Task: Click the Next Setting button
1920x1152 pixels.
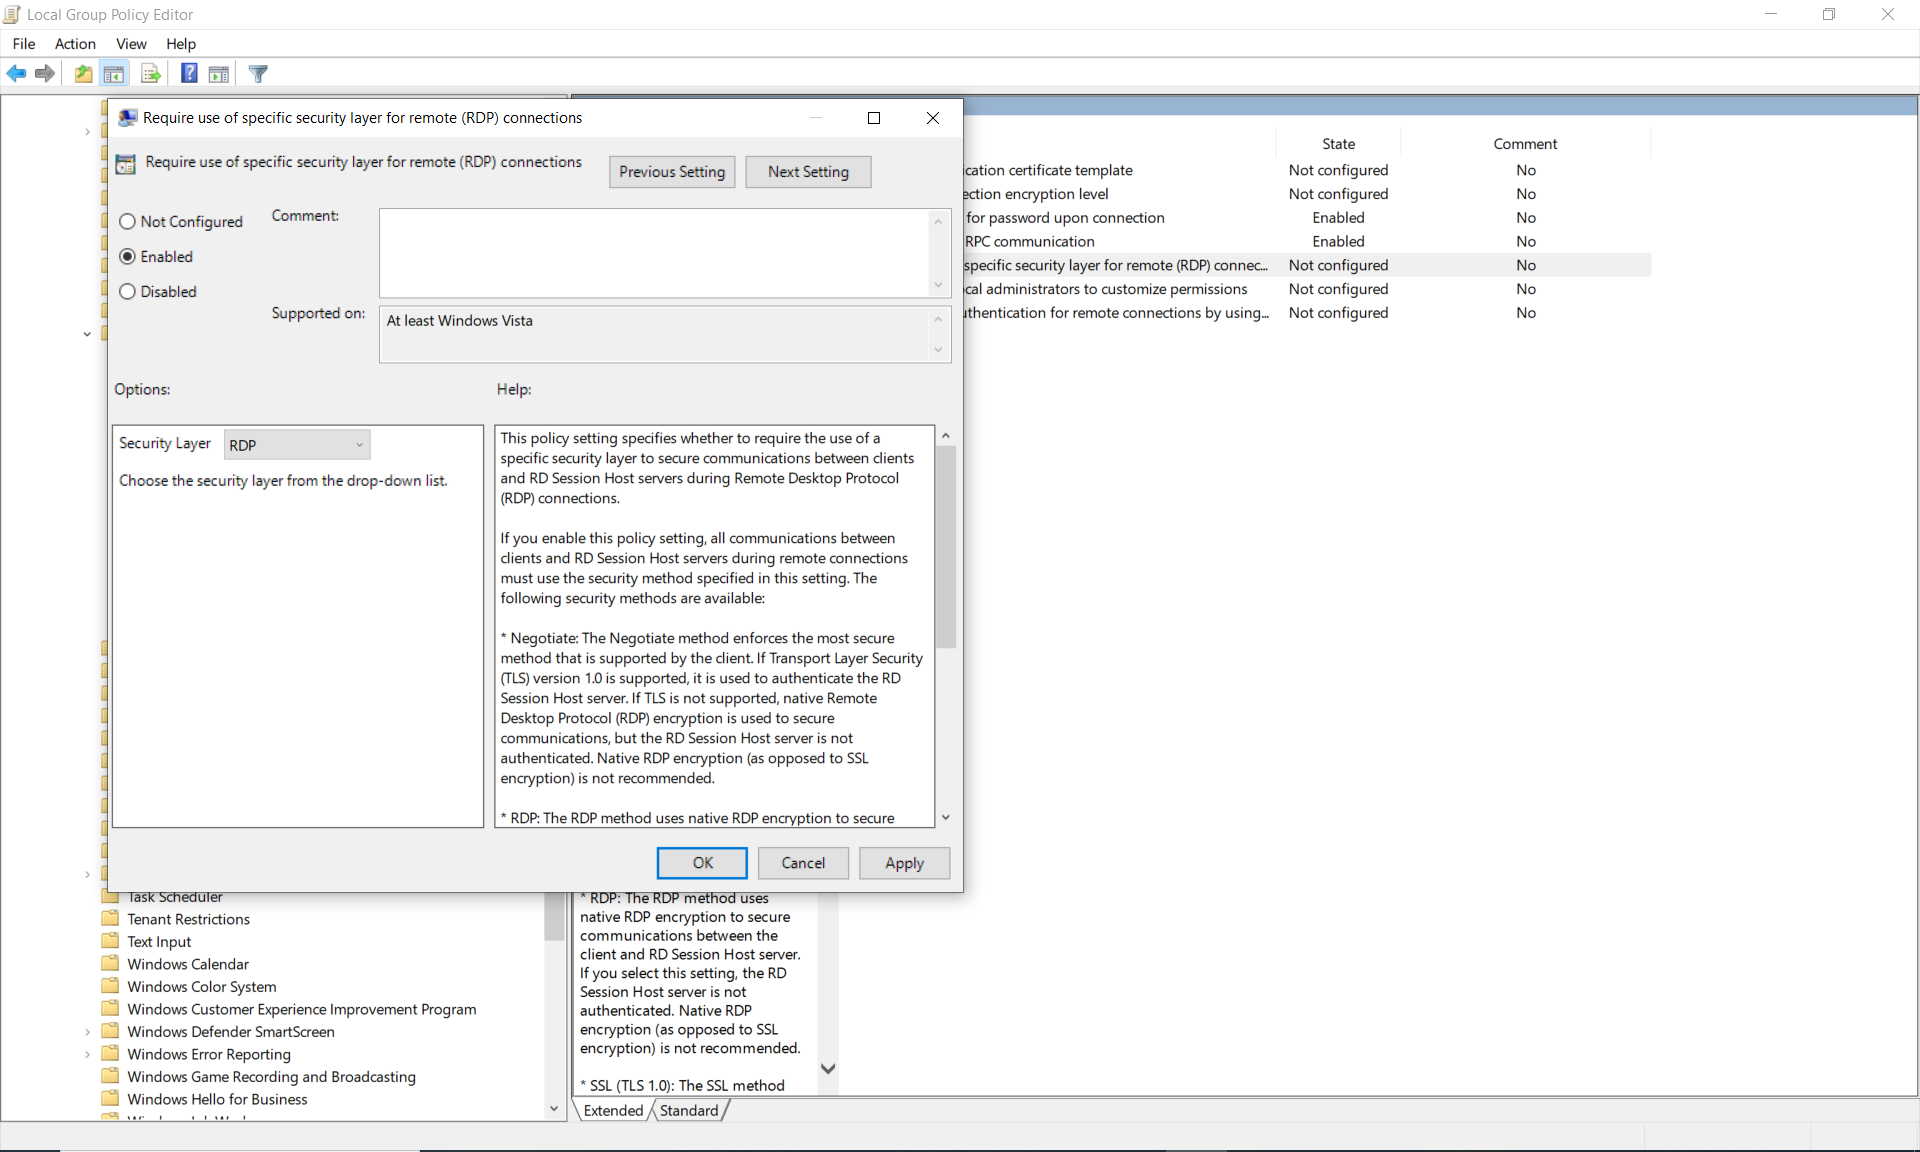Action: click(808, 172)
